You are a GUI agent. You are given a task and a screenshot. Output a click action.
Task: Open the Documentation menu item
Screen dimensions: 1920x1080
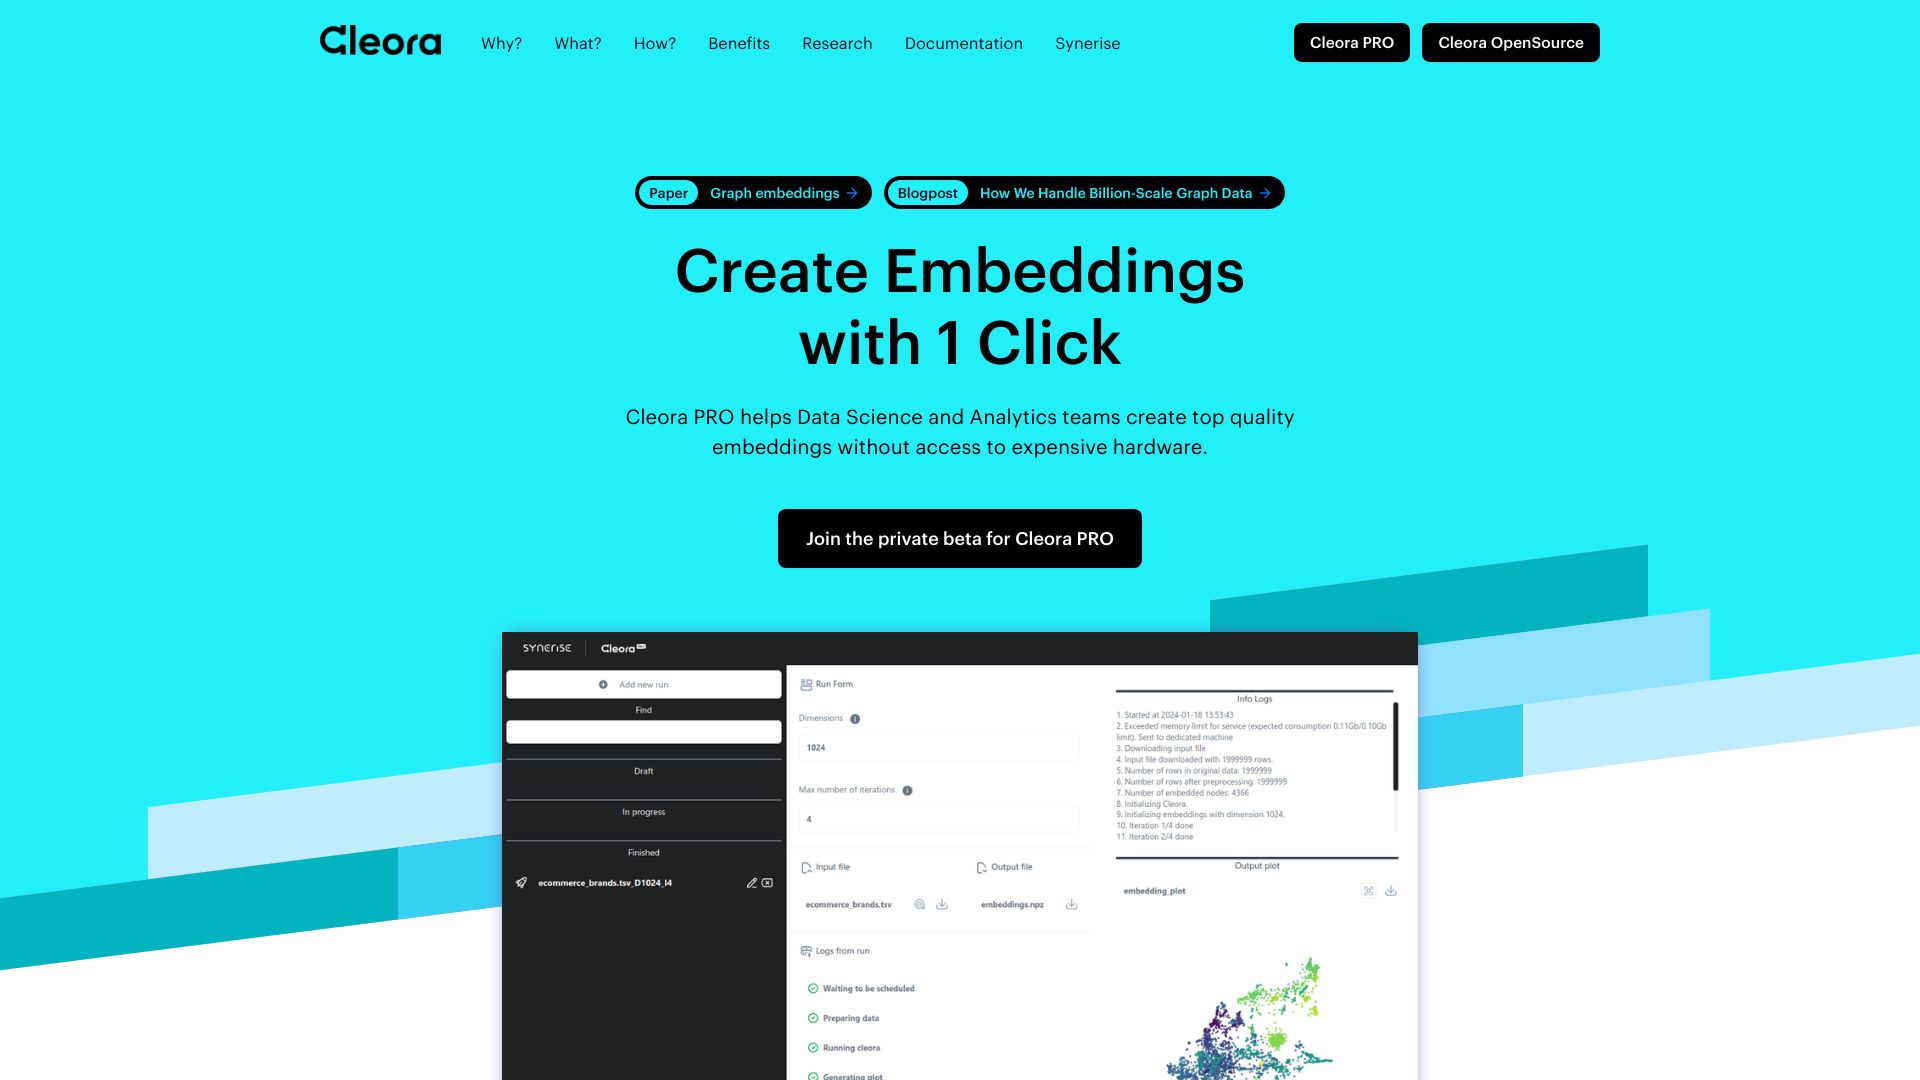click(963, 42)
